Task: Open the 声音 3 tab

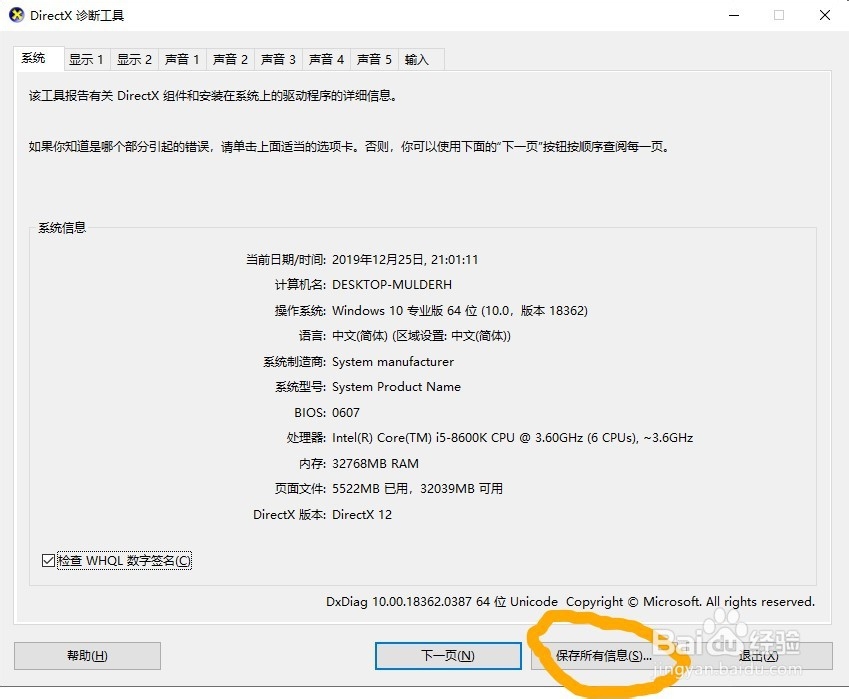Action: 278,59
